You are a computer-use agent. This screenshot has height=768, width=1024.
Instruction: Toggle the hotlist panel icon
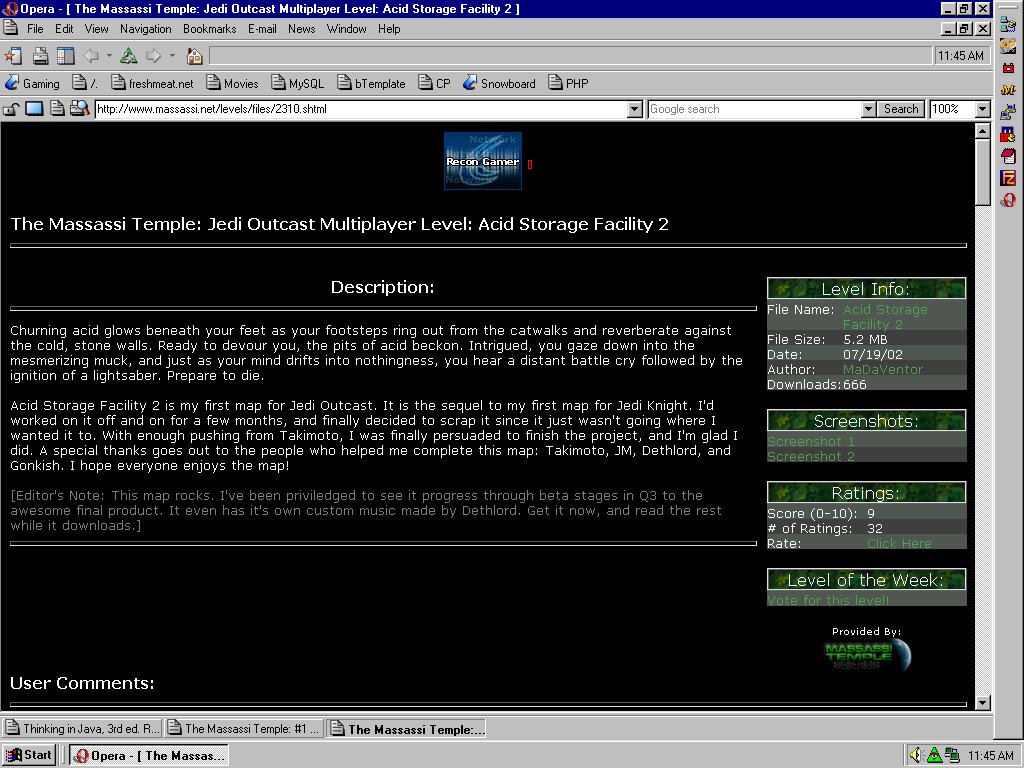coord(65,56)
